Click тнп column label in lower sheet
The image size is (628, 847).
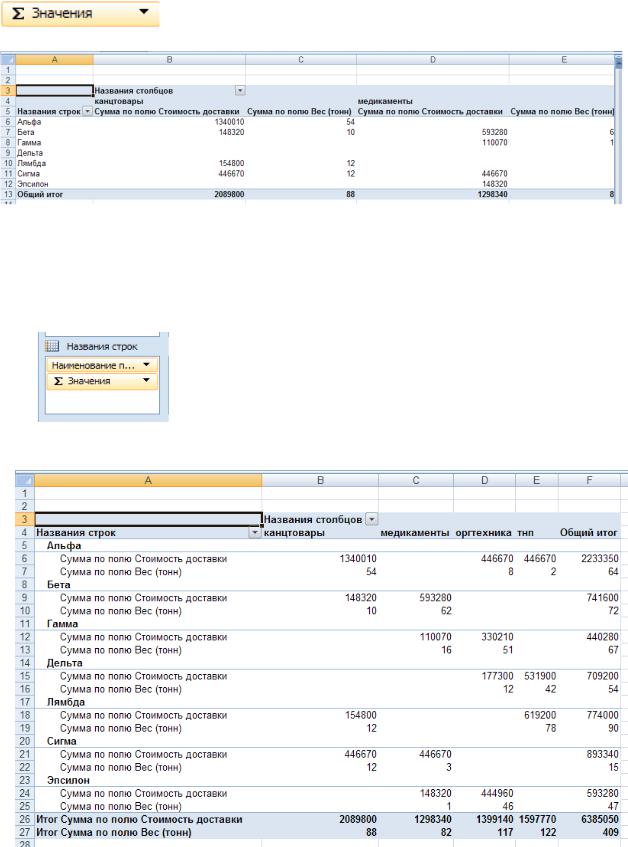coord(525,533)
